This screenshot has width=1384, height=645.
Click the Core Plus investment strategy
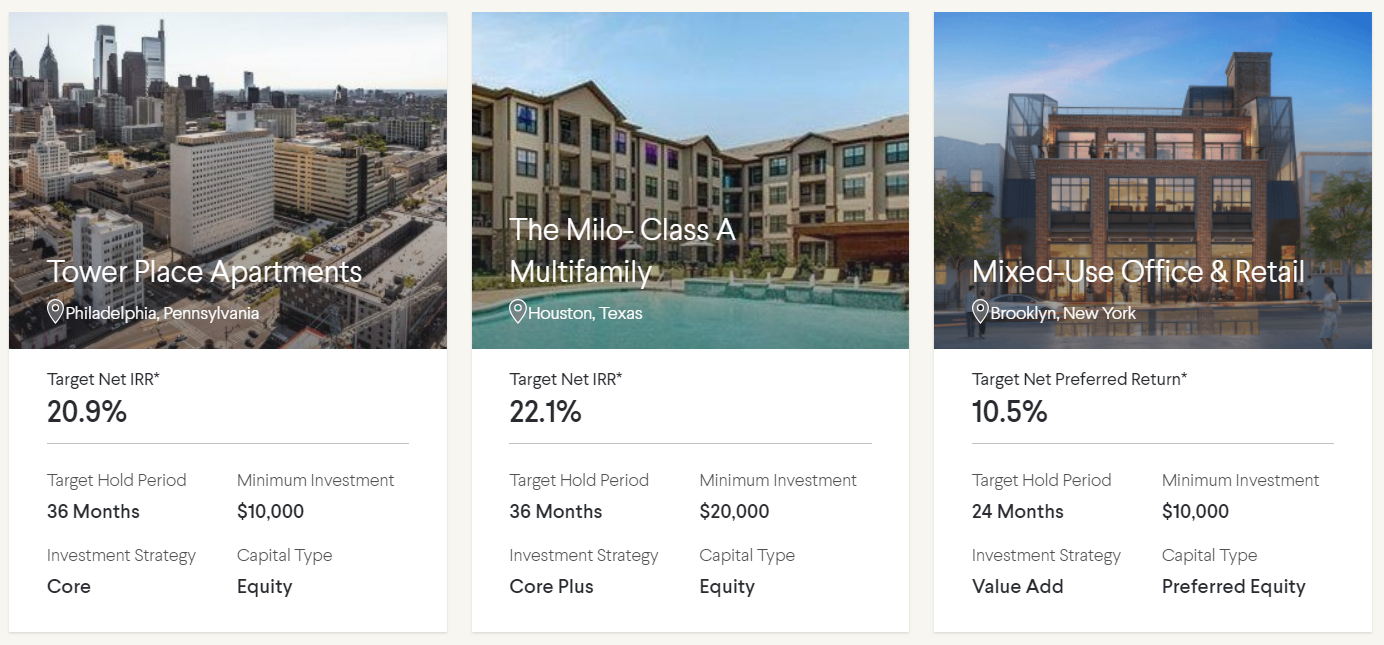coord(552,587)
